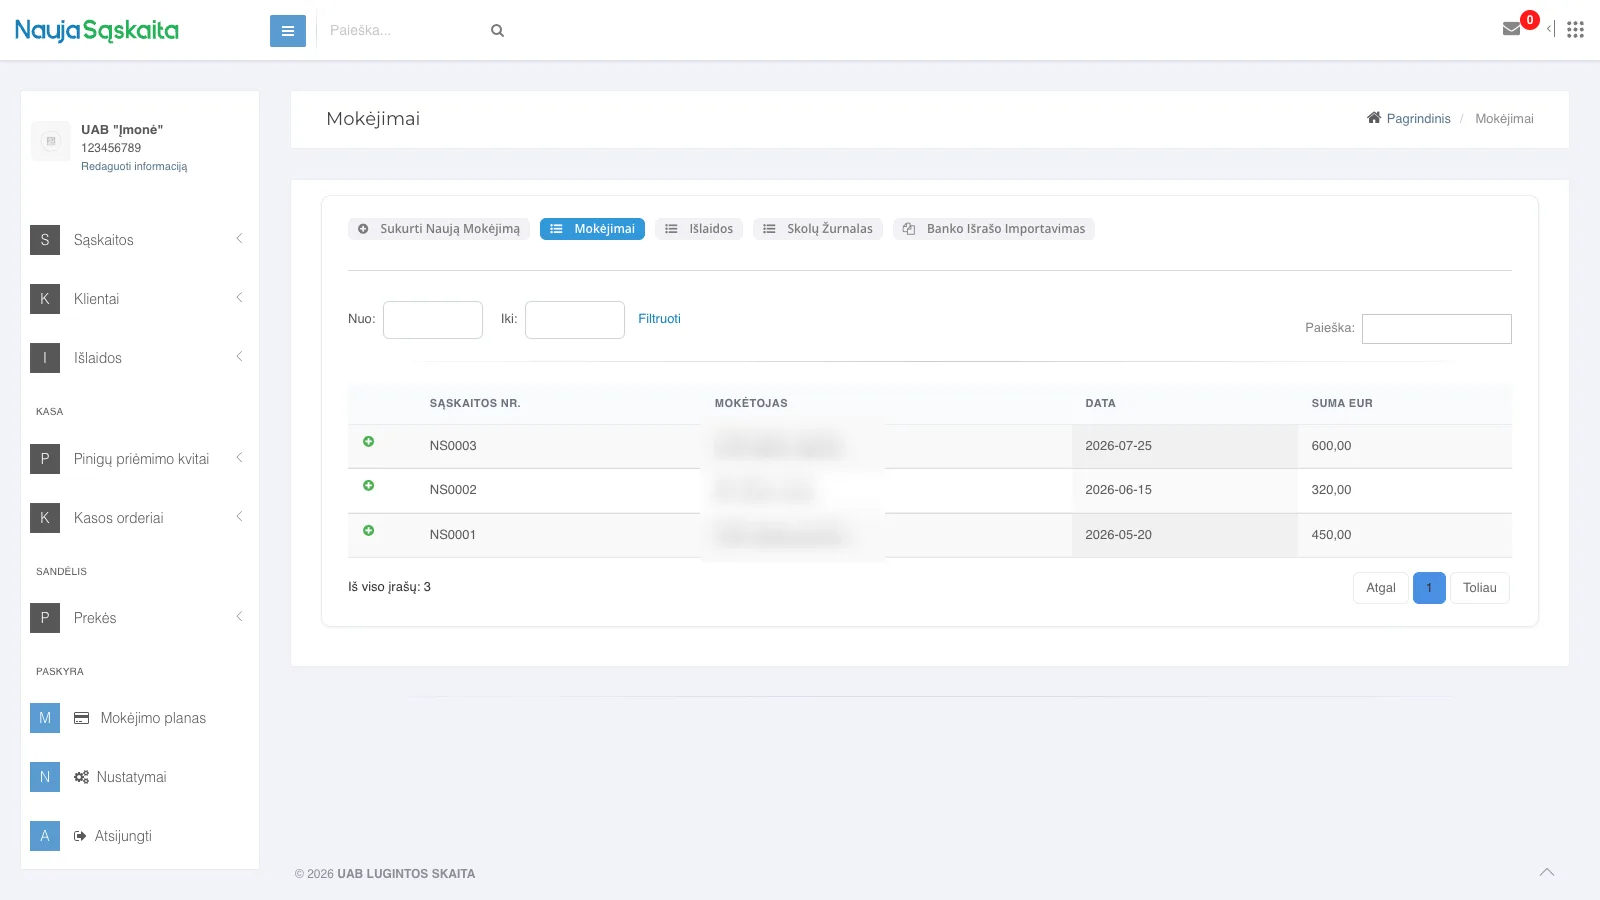
Task: Expand row NS0002 with green plus icon
Action: [368, 485]
